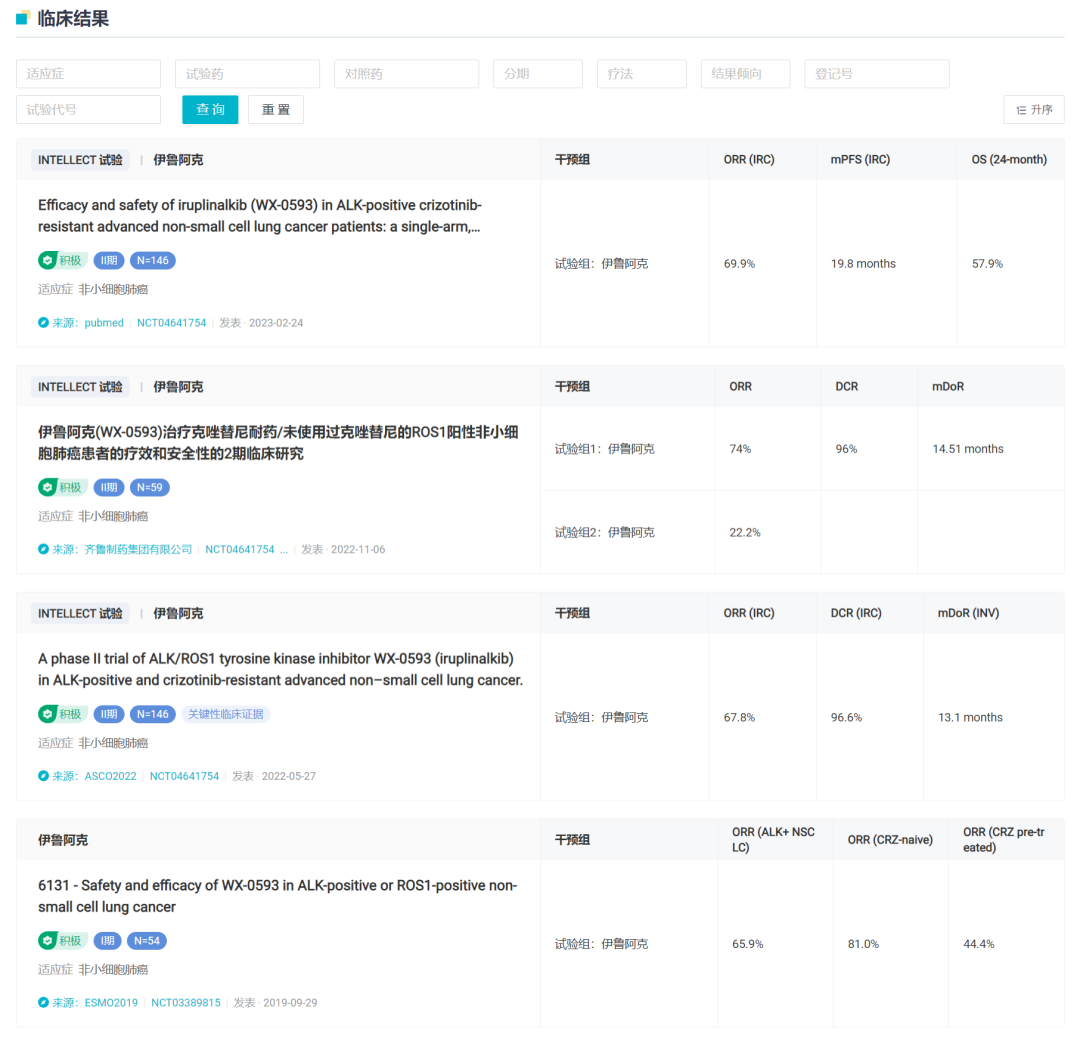Click the N=146 badge on the ASCO2022 study

tap(152, 714)
